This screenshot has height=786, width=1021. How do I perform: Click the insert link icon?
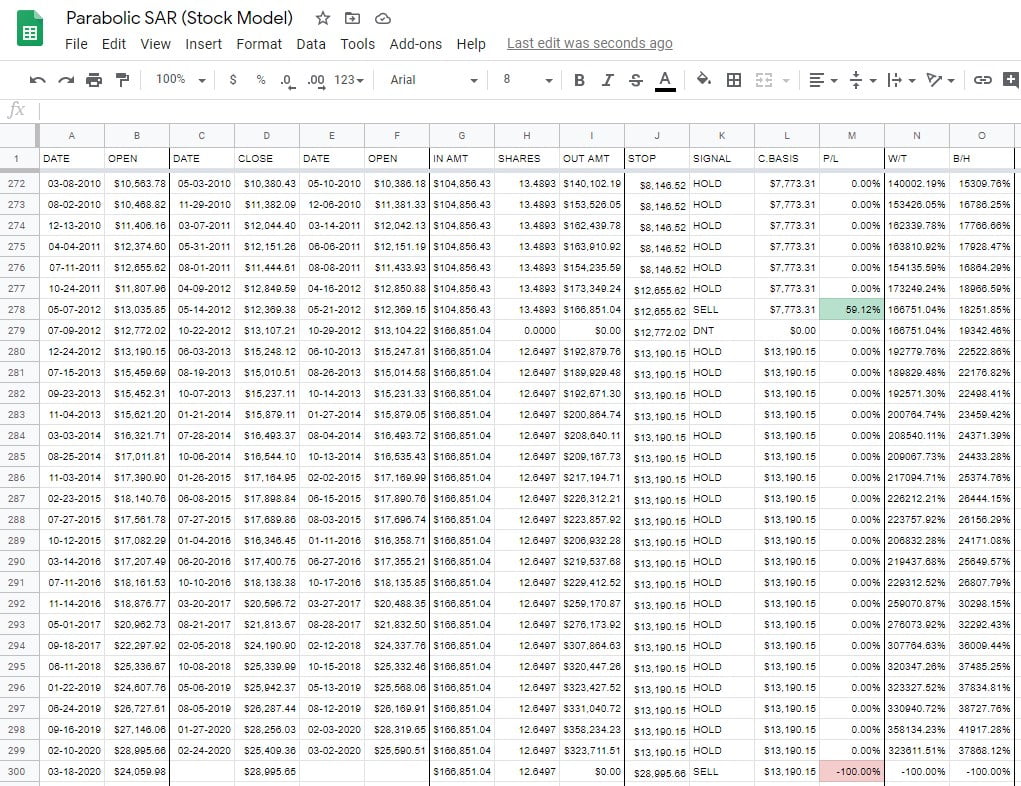[983, 80]
